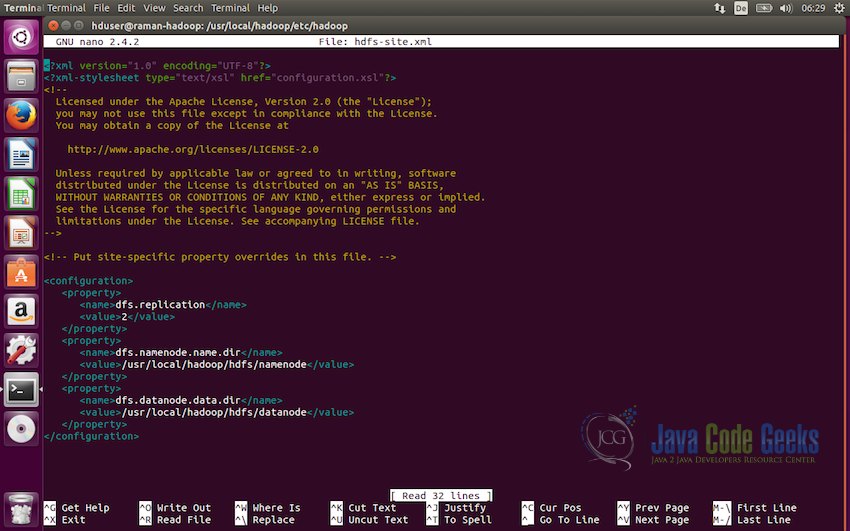Click the battery status indicator

point(764,8)
